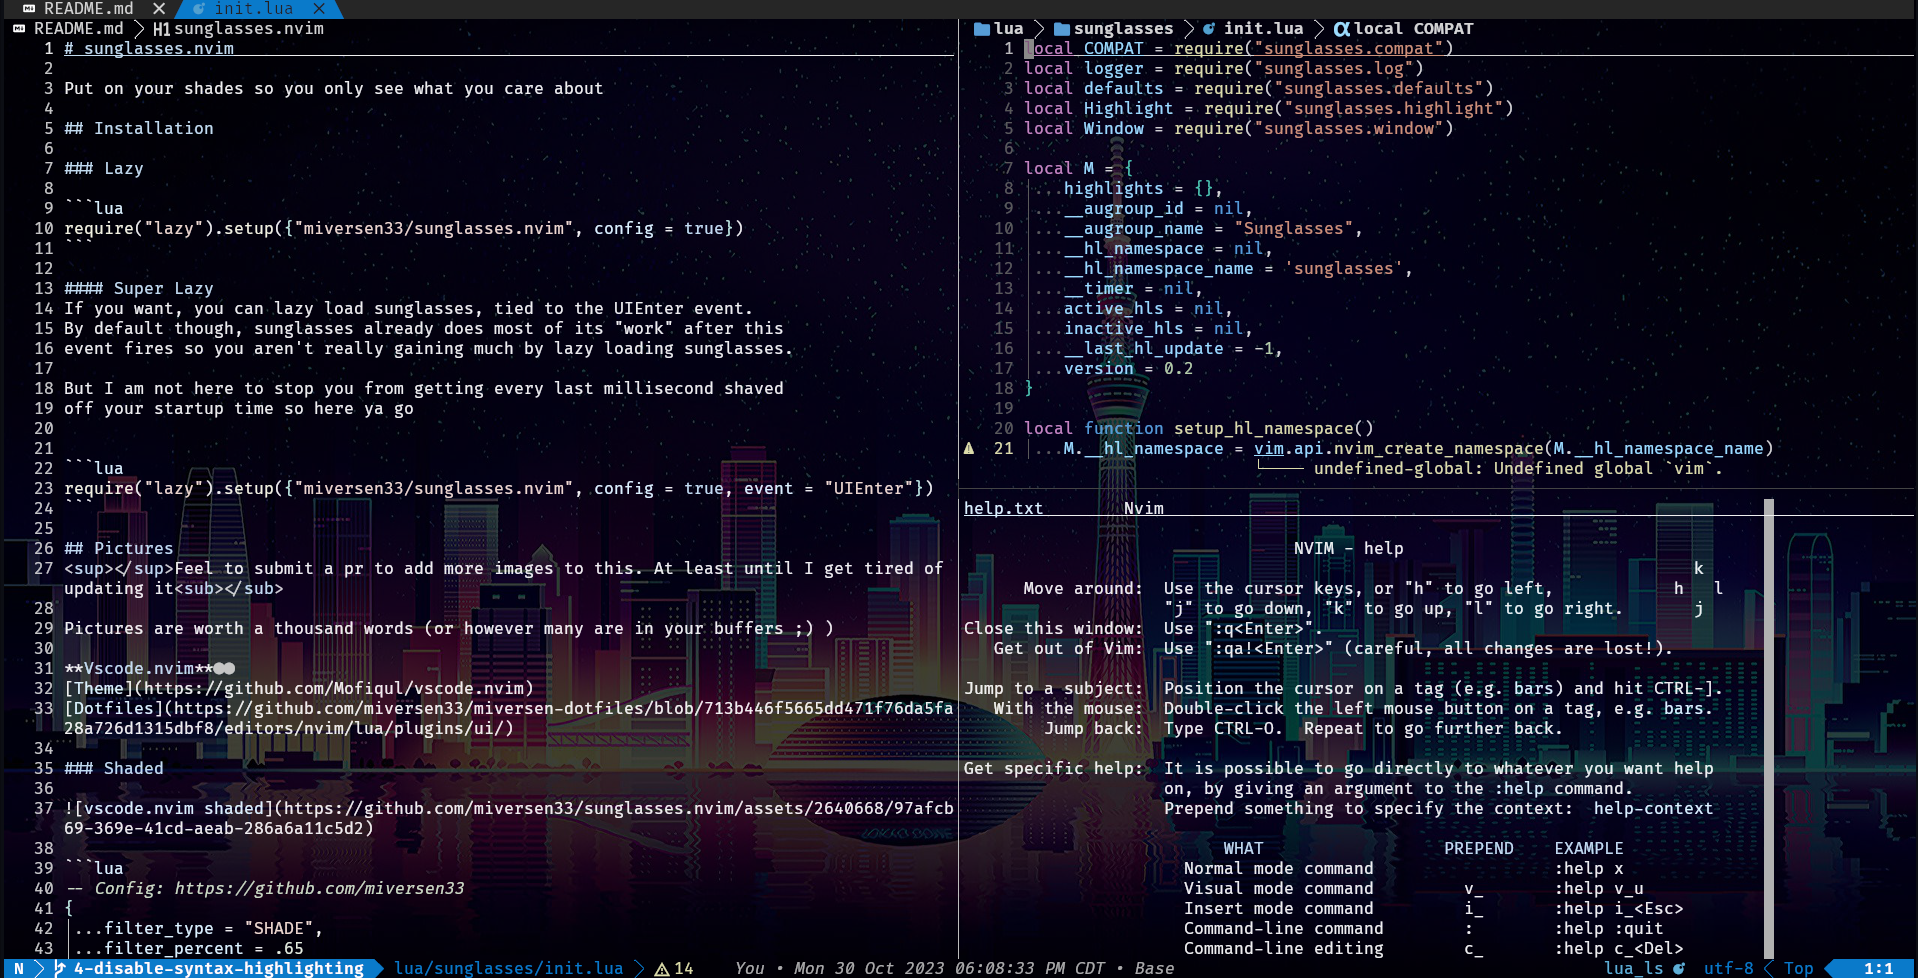Open the Config github.com/miversen33 link

coord(319,888)
